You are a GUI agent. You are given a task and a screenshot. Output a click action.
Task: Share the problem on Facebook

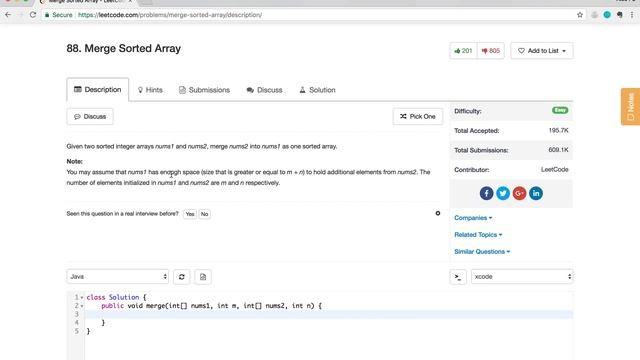486,193
